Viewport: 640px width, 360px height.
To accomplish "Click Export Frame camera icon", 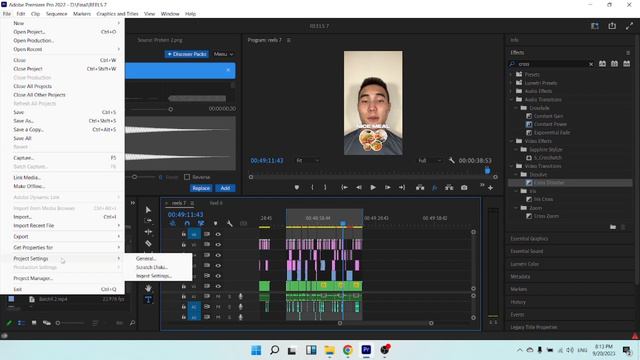I will [x=464, y=187].
